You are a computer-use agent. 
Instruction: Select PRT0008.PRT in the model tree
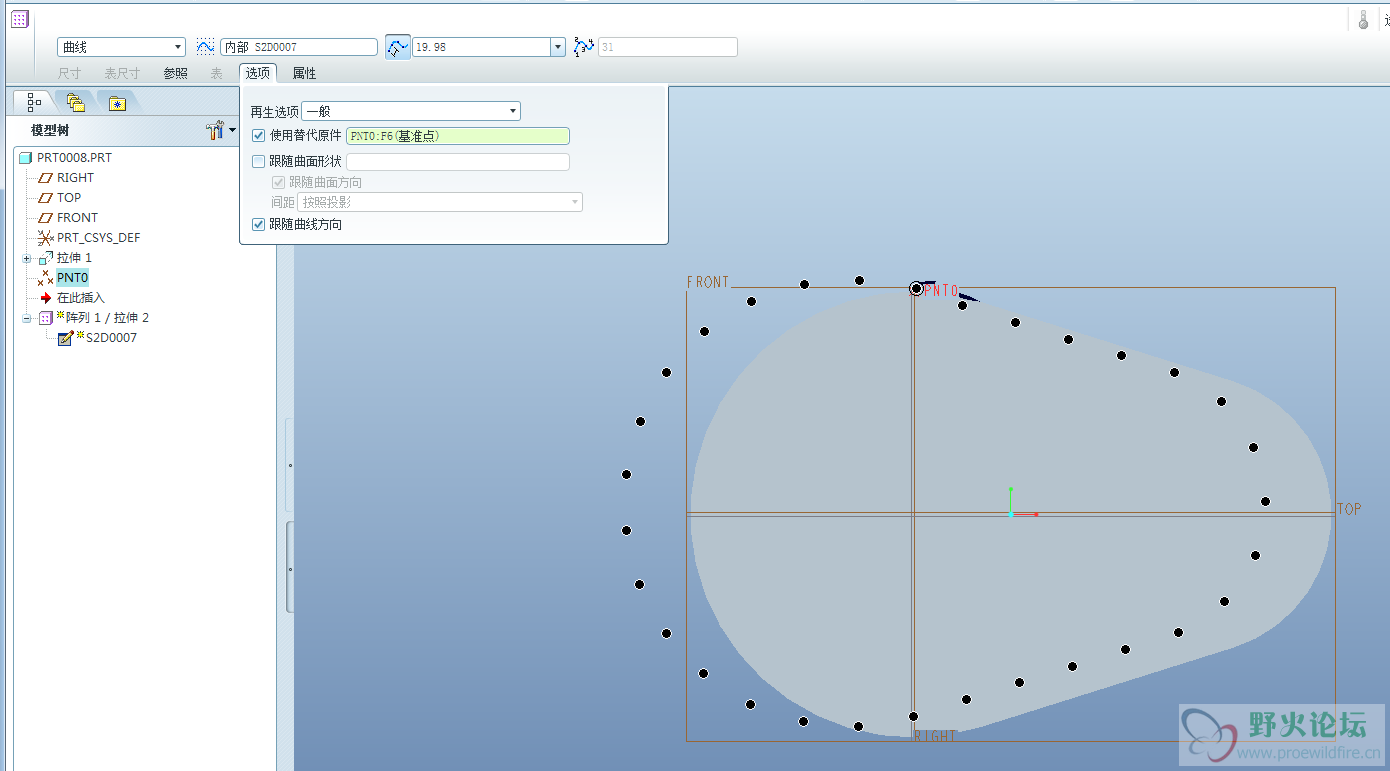click(x=74, y=157)
